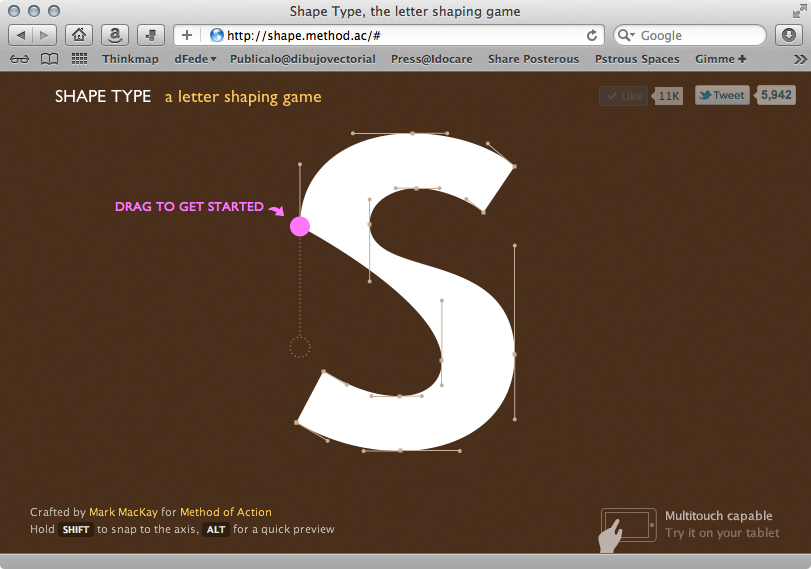The height and width of the screenshot is (569, 811).
Task: Click the Tweet button
Action: point(721,96)
